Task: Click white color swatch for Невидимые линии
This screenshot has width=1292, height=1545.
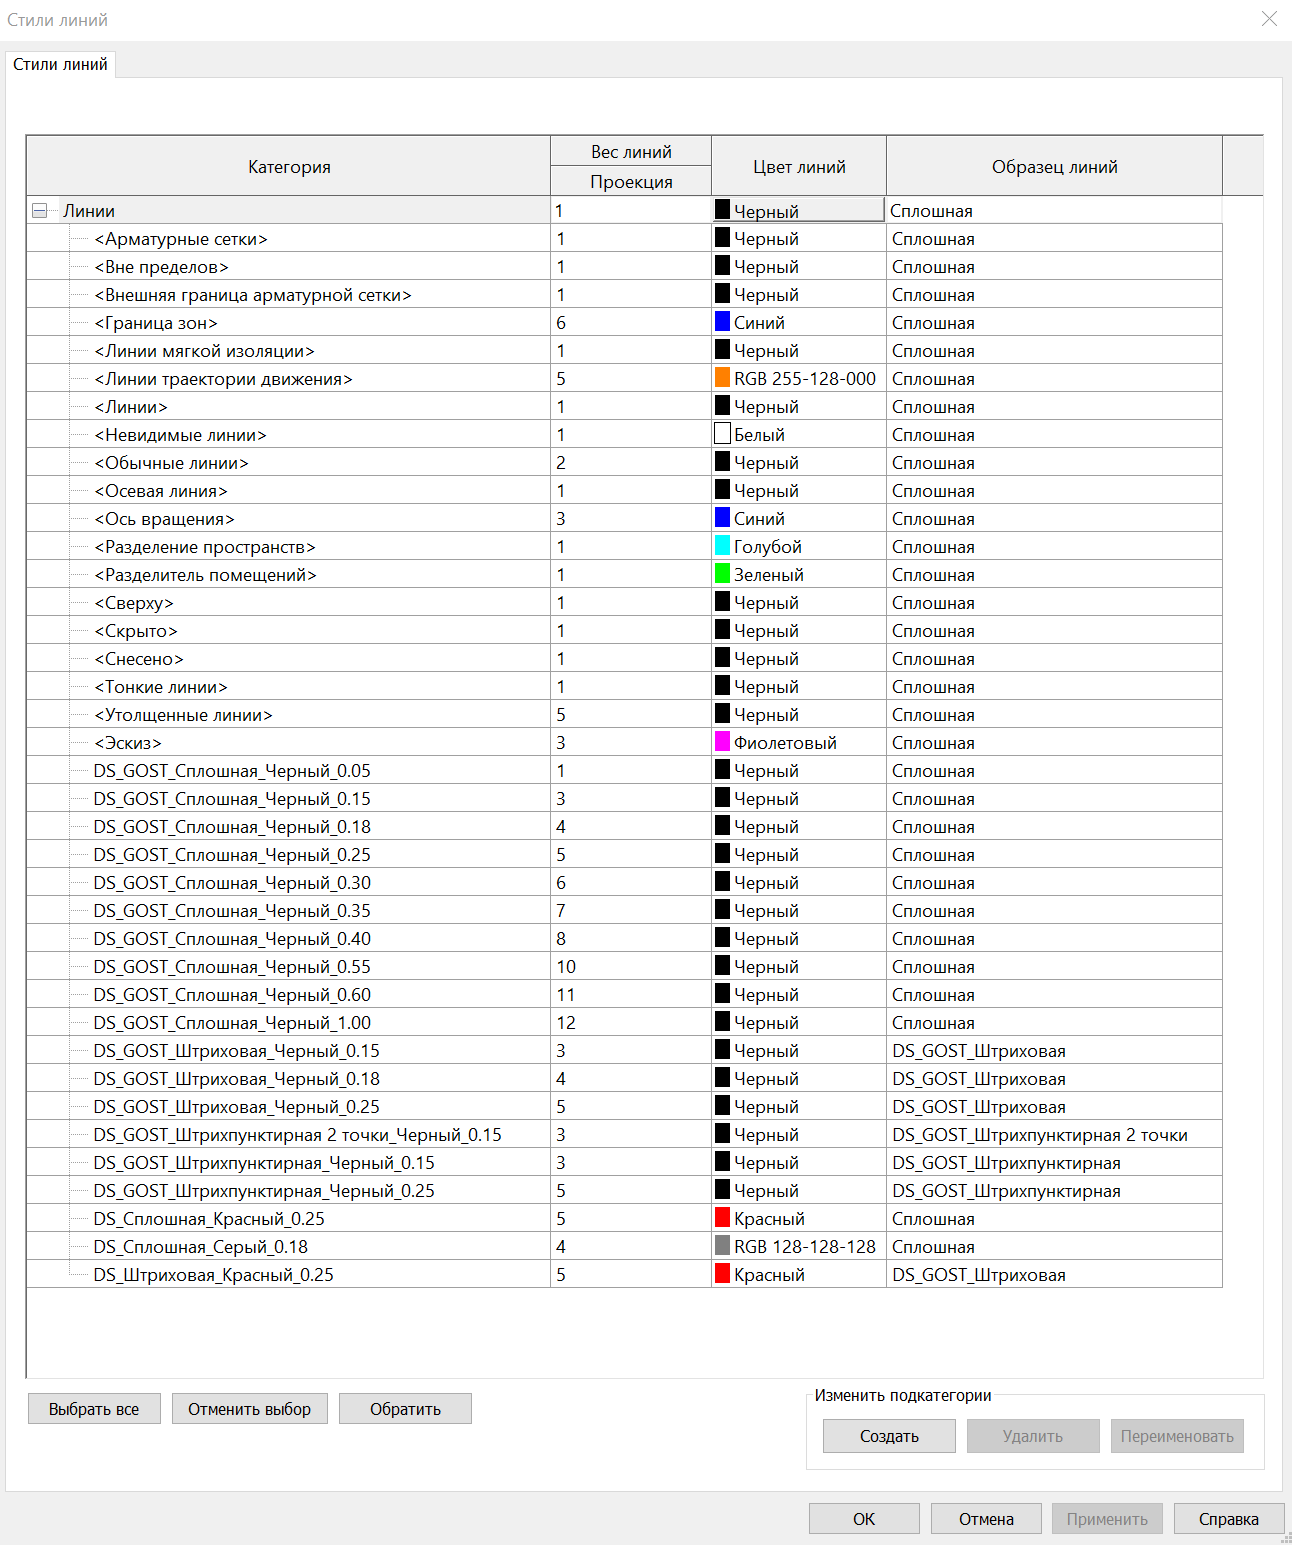Action: point(722,434)
